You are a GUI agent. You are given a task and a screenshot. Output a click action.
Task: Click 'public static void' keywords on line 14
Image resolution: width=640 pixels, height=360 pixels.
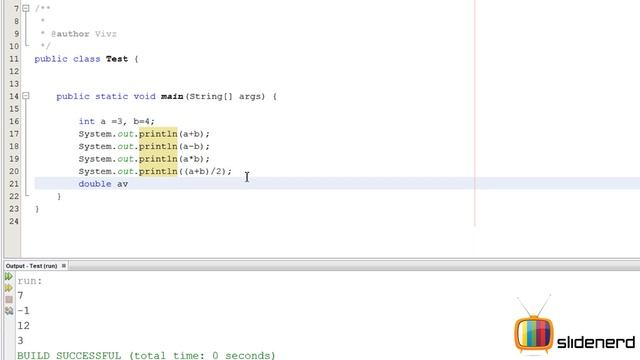click(106, 96)
